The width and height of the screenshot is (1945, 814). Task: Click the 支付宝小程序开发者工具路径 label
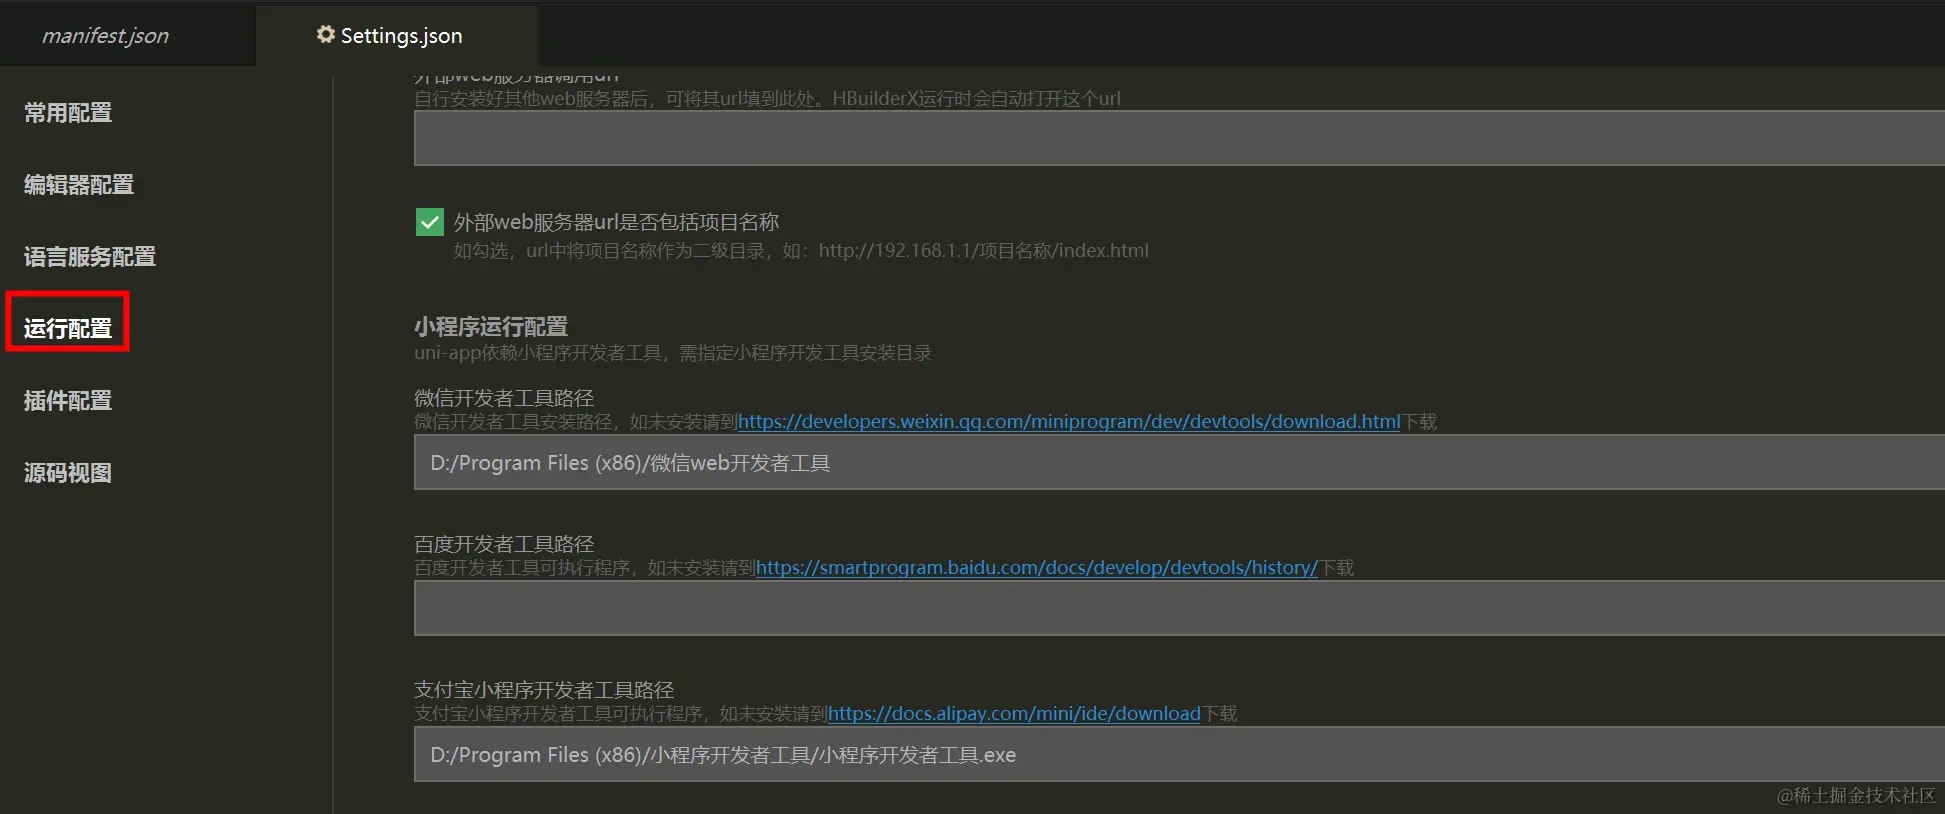tap(544, 690)
